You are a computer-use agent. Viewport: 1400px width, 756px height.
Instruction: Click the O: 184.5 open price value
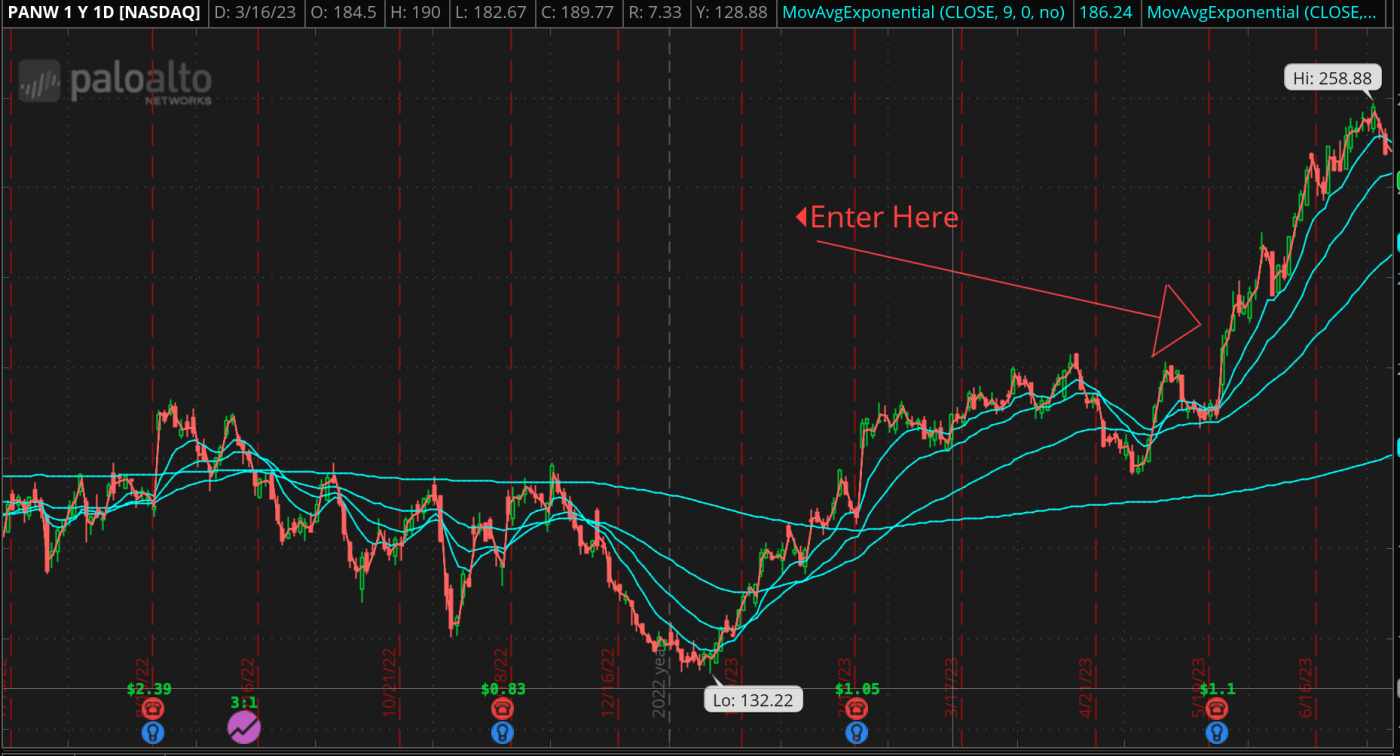click(343, 13)
